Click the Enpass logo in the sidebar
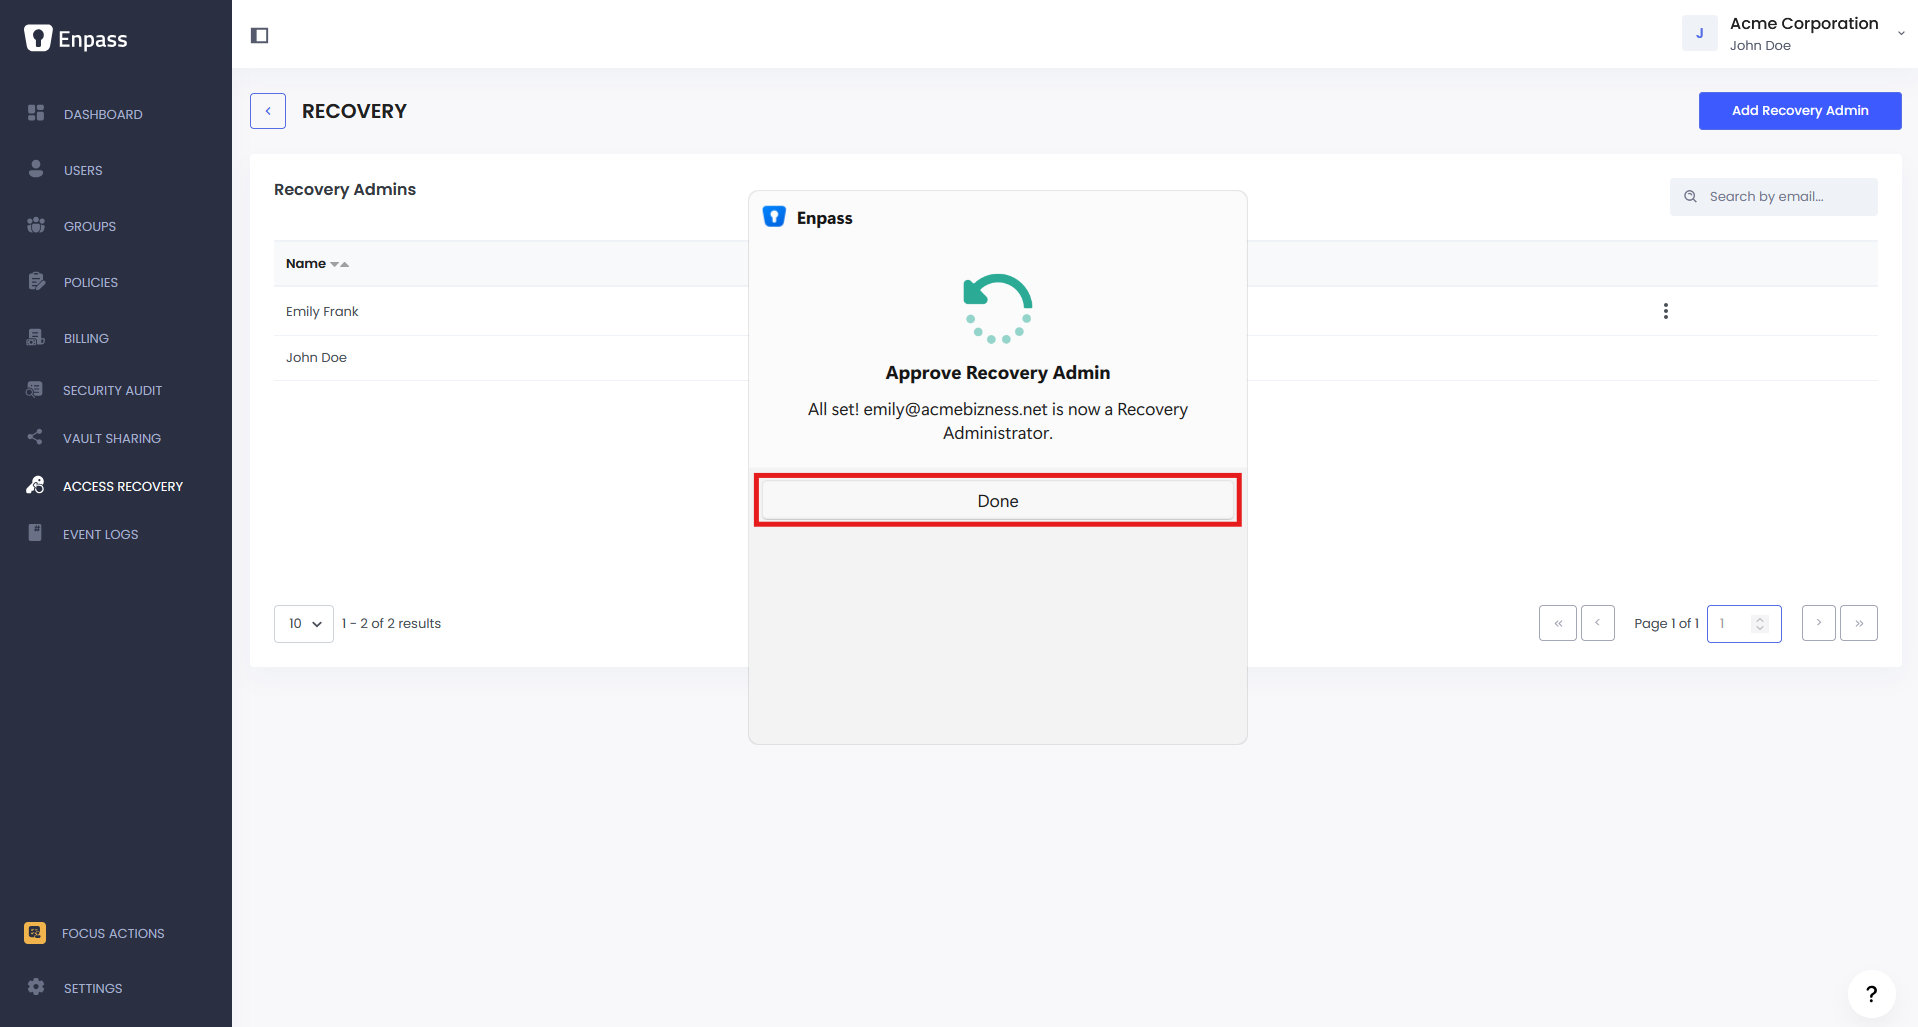Image resolution: width=1918 pixels, height=1027 pixels. pos(76,39)
